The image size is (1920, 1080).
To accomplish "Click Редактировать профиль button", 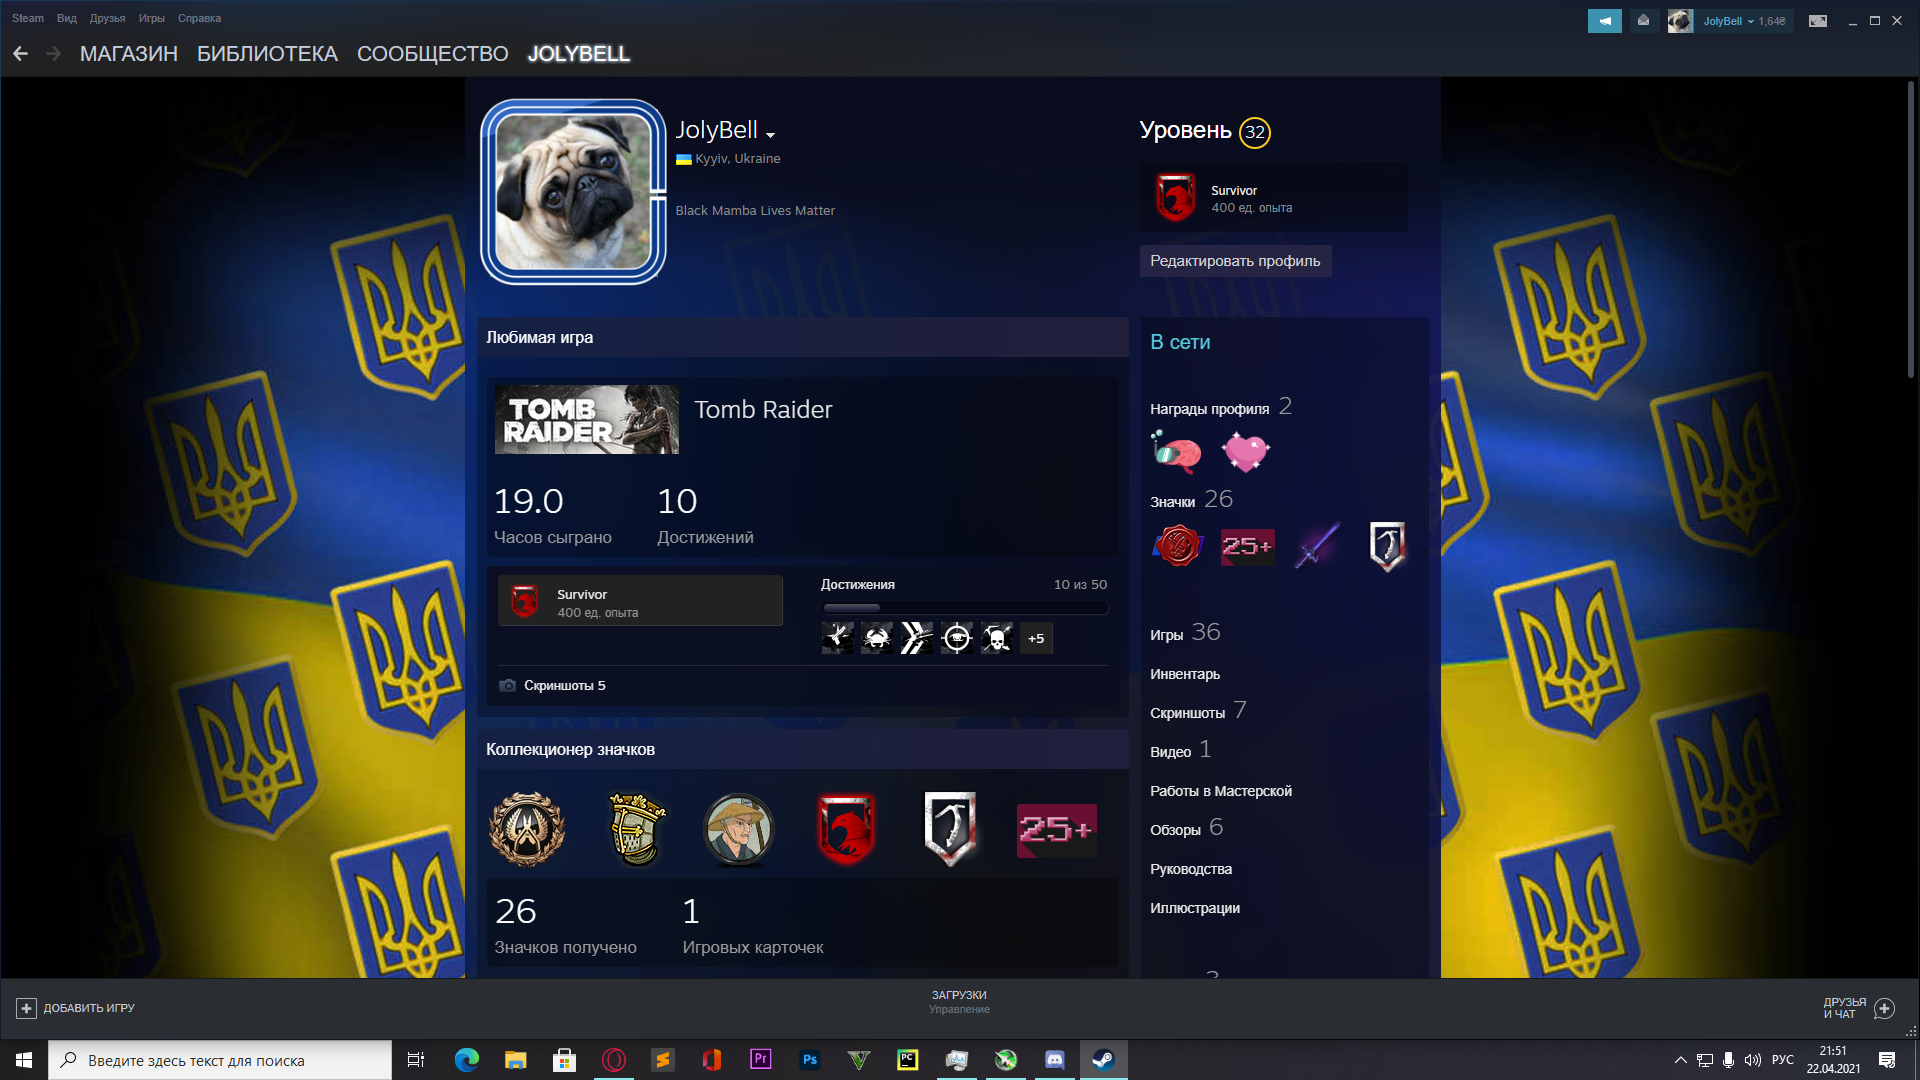I will point(1235,261).
